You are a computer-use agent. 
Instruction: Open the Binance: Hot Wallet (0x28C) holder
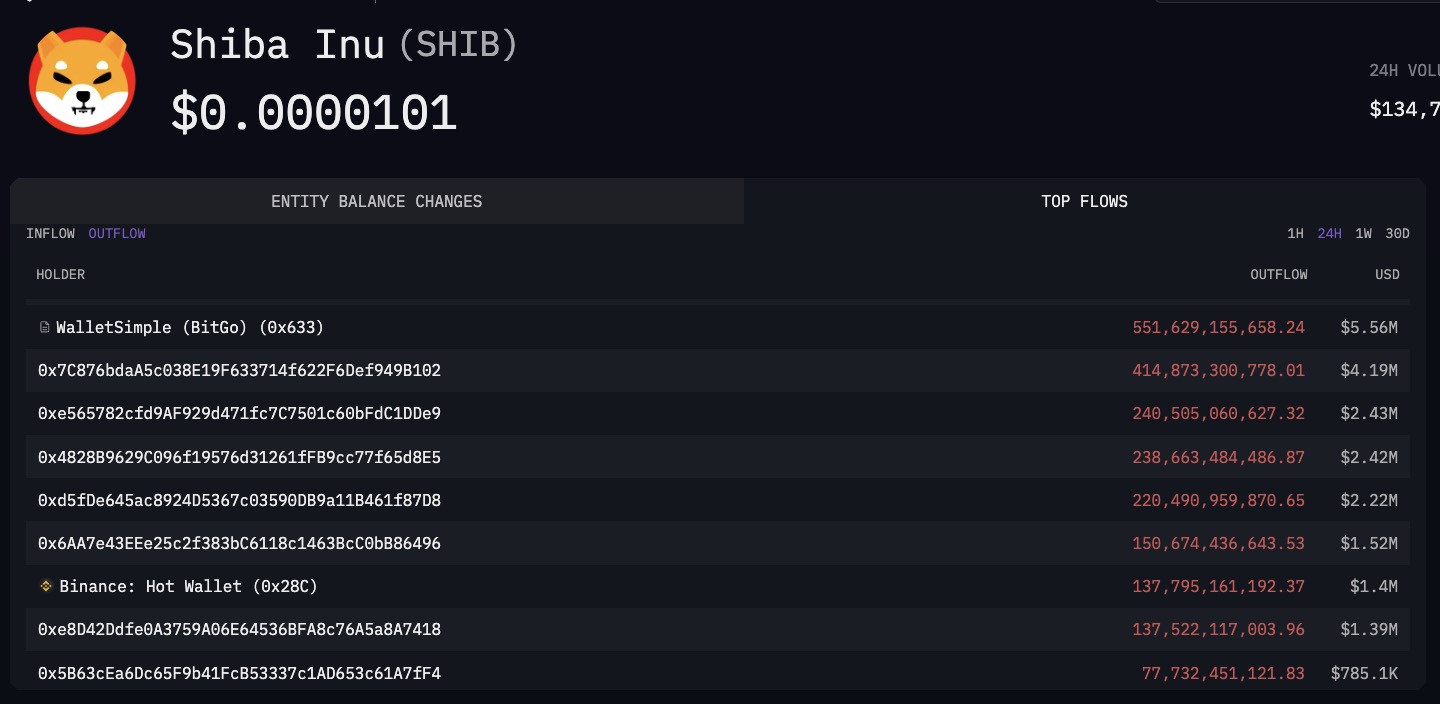click(x=188, y=586)
